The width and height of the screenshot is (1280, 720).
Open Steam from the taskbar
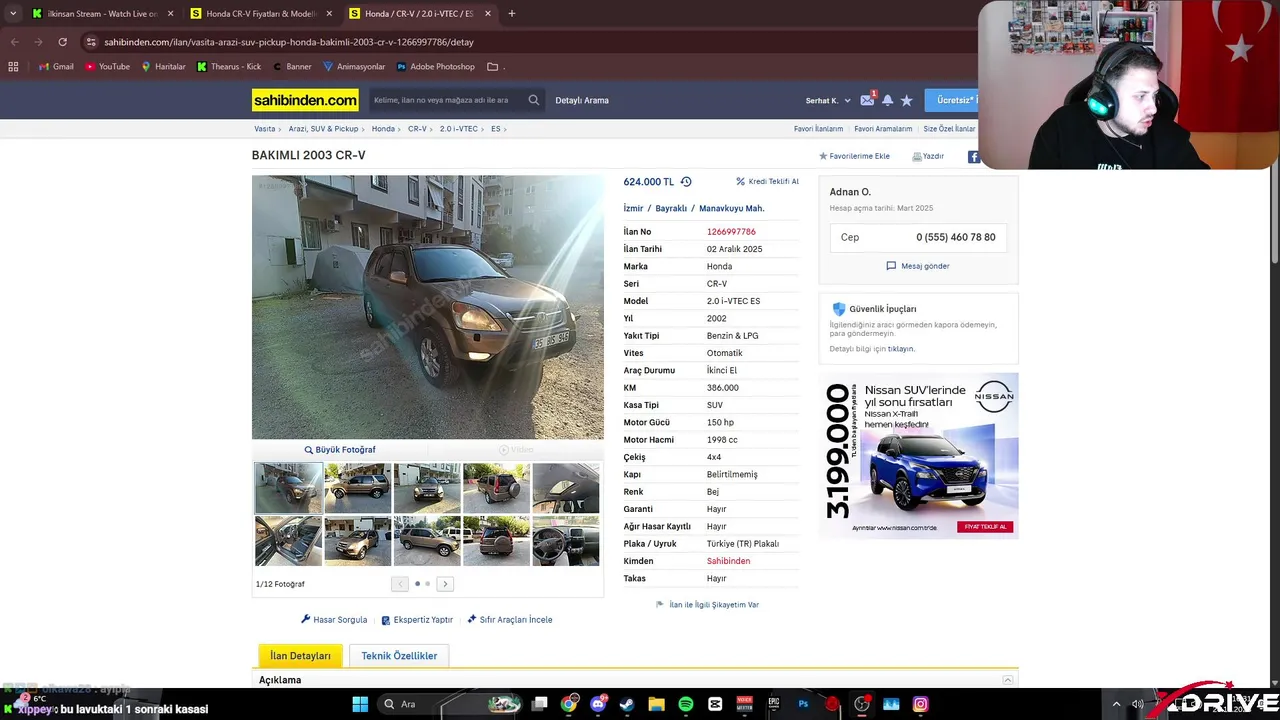tap(627, 704)
